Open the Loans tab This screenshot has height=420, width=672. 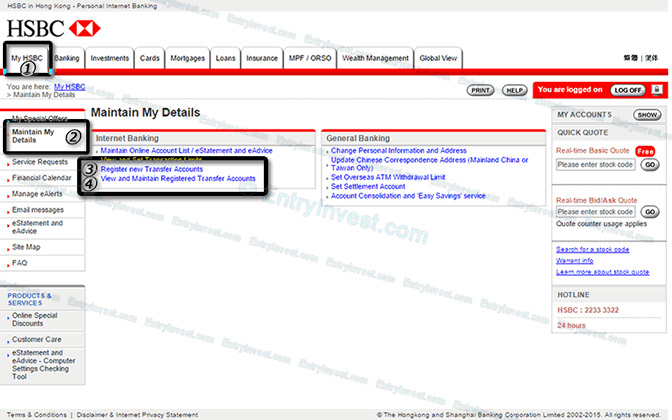pos(225,58)
